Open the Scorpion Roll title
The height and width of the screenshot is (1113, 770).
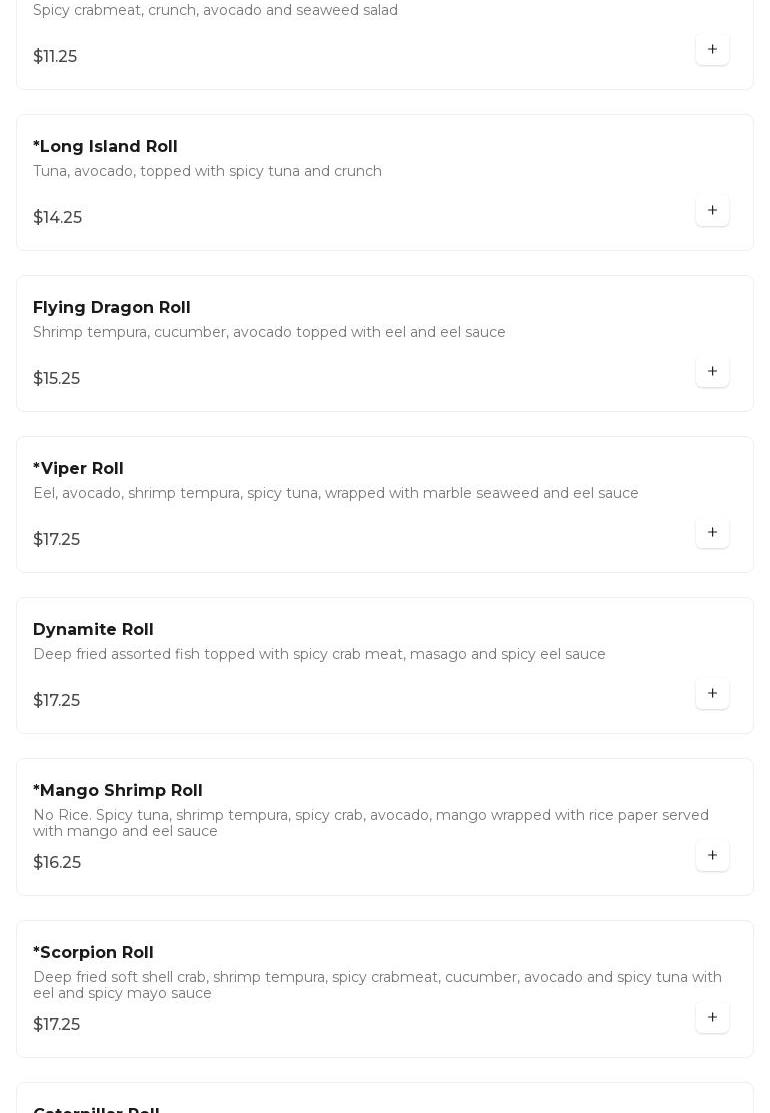pos(93,953)
